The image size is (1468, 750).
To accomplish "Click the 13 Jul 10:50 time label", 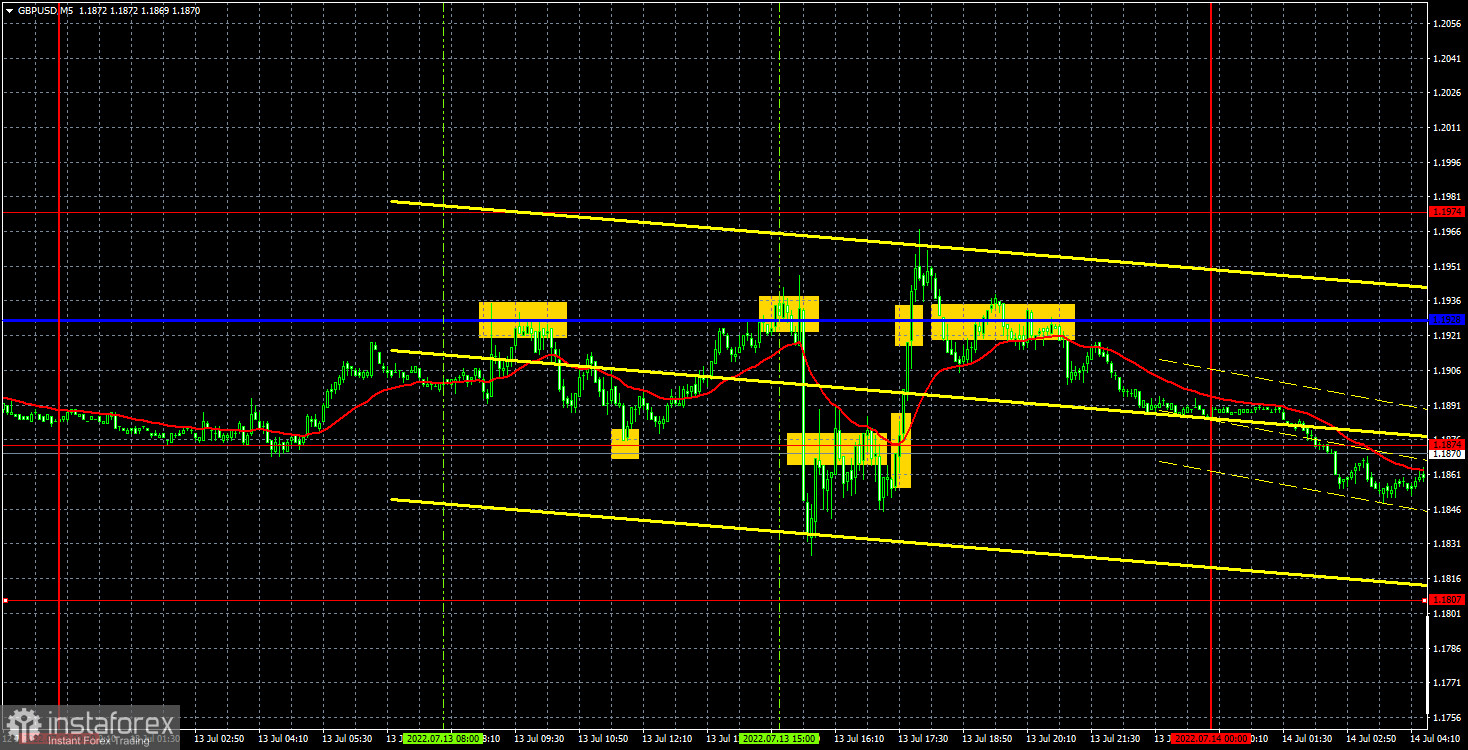I will click(x=603, y=739).
